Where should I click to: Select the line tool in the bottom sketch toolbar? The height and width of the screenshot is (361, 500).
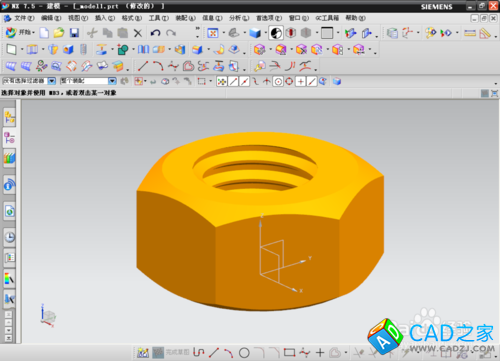pos(214,352)
